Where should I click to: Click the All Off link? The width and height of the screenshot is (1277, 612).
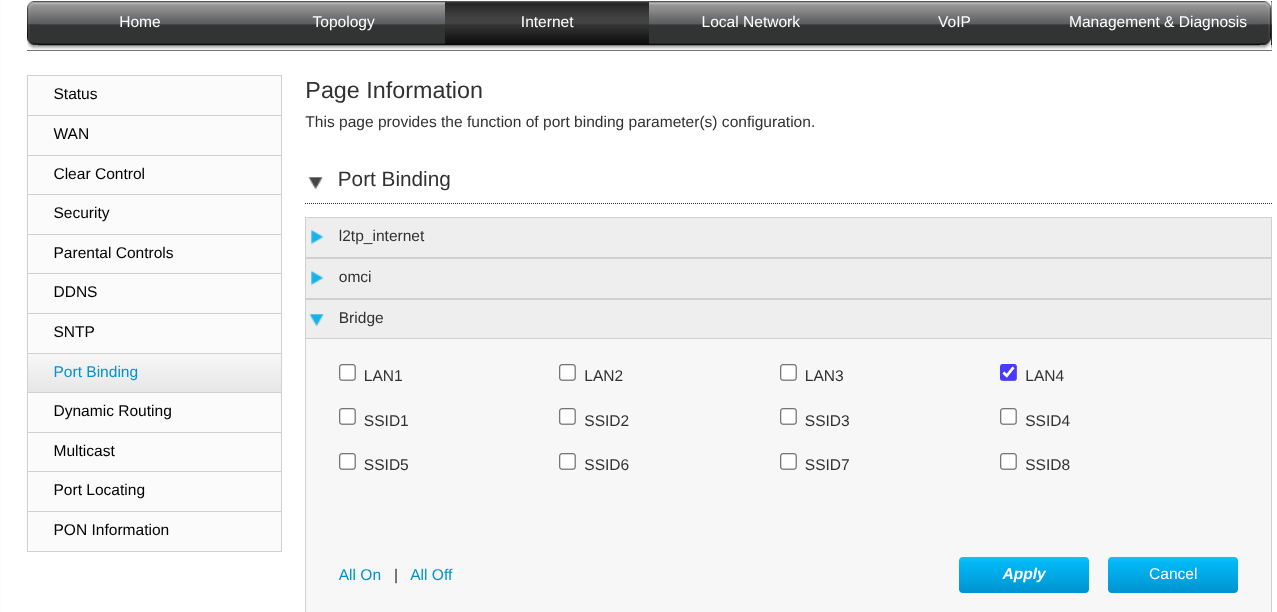pos(431,575)
